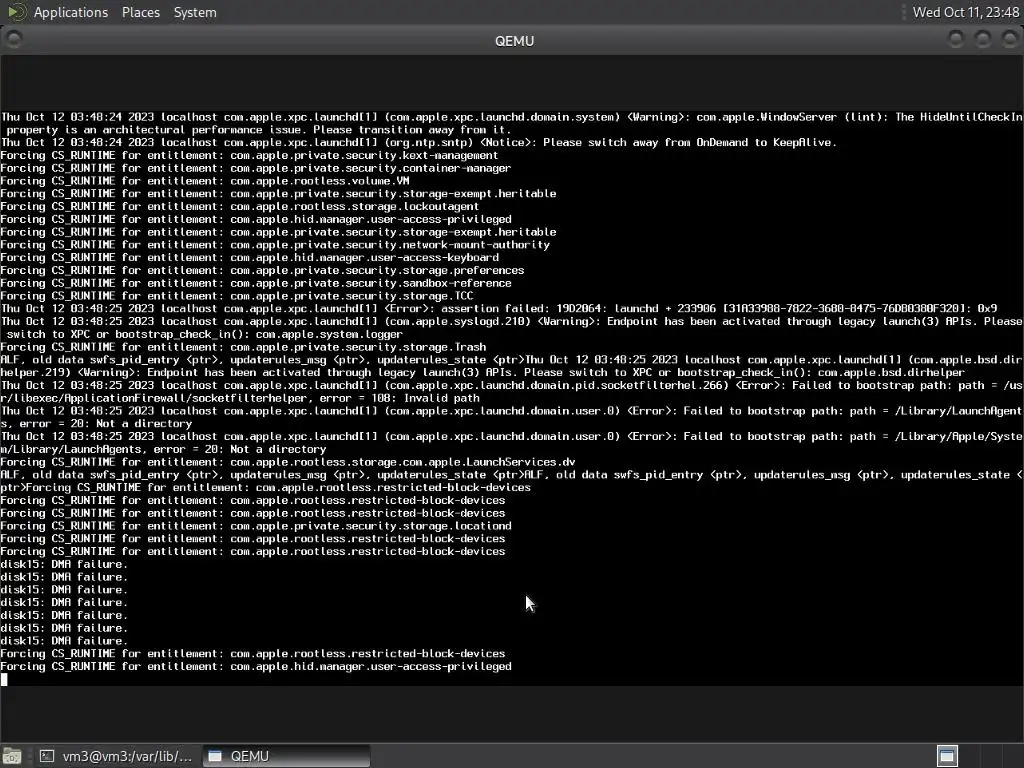Click the clock showing Wed Oct 11, 23:48
1024x768 pixels.
click(965, 12)
